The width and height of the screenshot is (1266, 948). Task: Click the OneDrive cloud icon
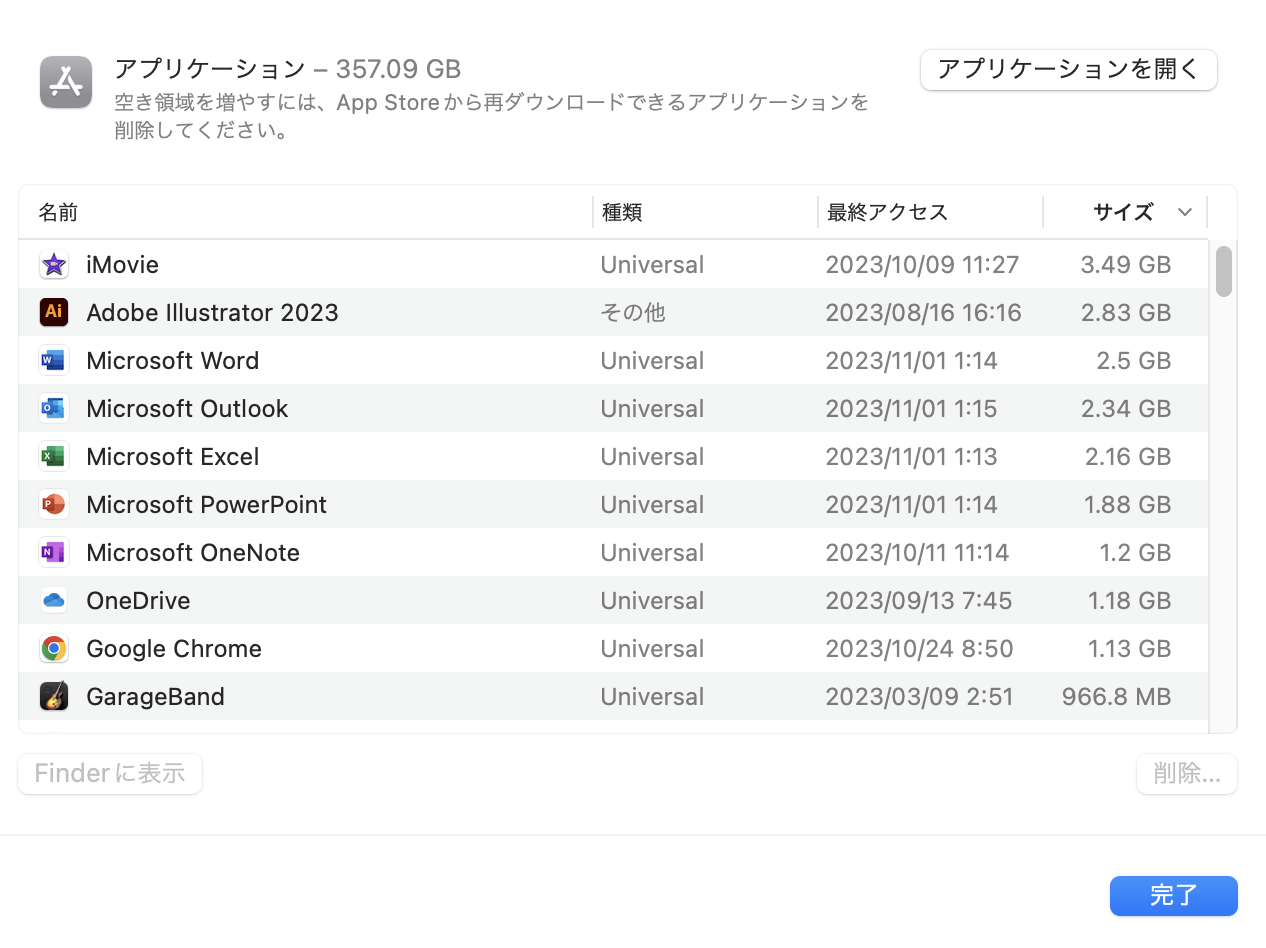[54, 601]
